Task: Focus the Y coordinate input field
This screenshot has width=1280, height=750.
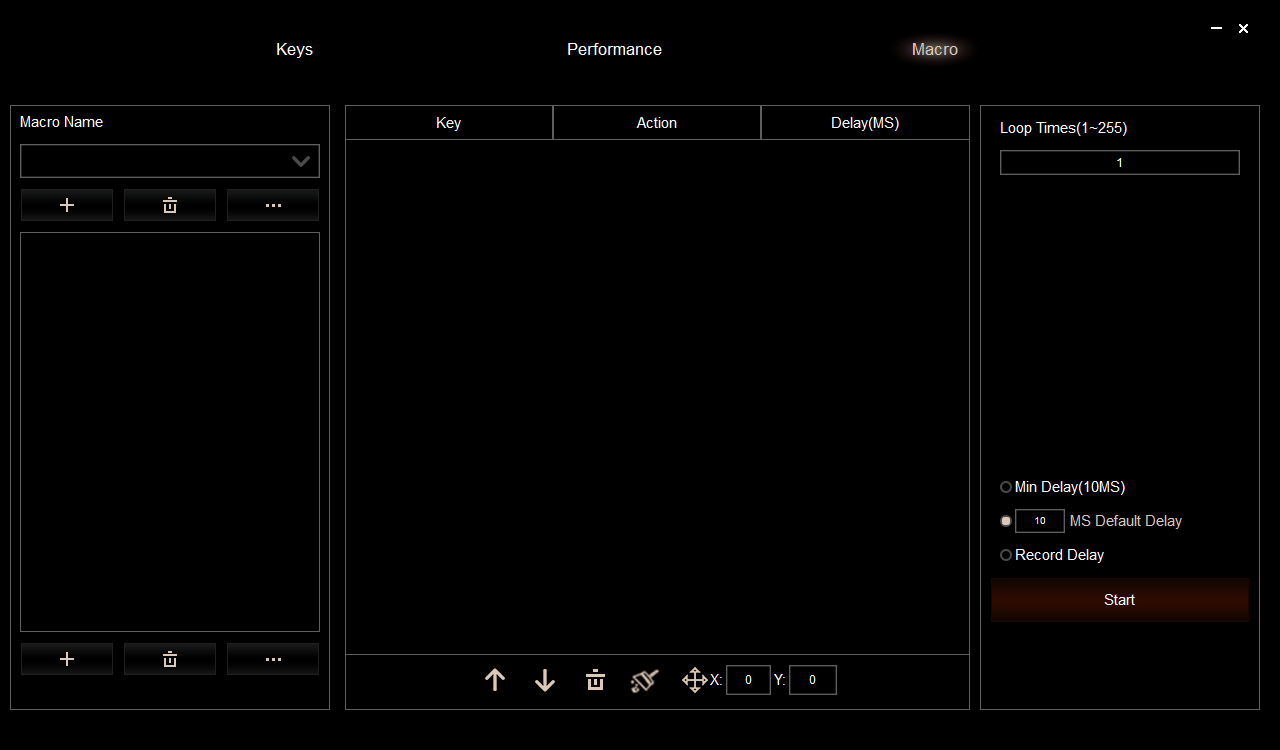Action: [x=813, y=680]
